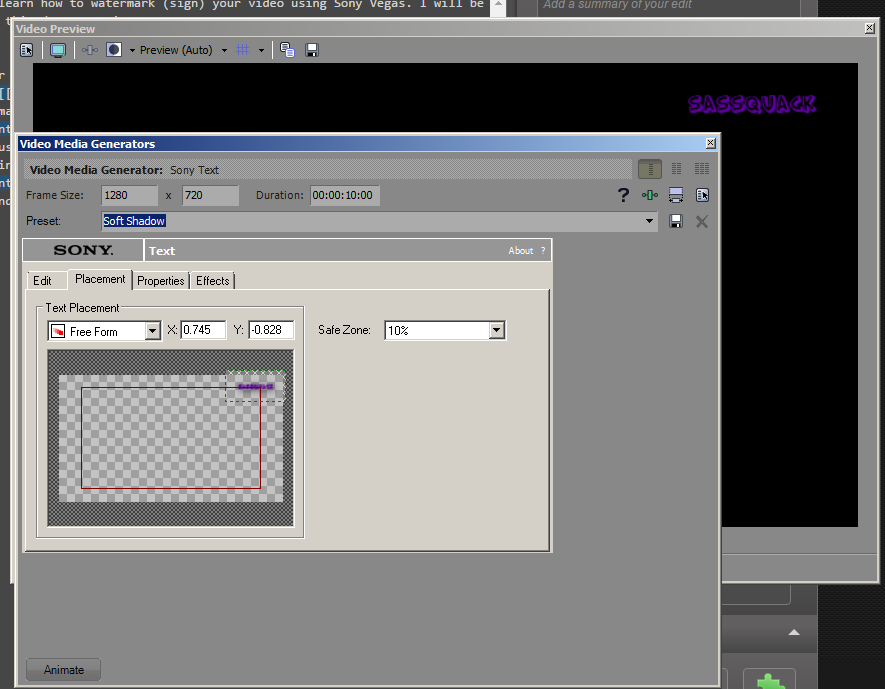
Task: Open Safe Zone 10% dropdown
Action: point(496,330)
